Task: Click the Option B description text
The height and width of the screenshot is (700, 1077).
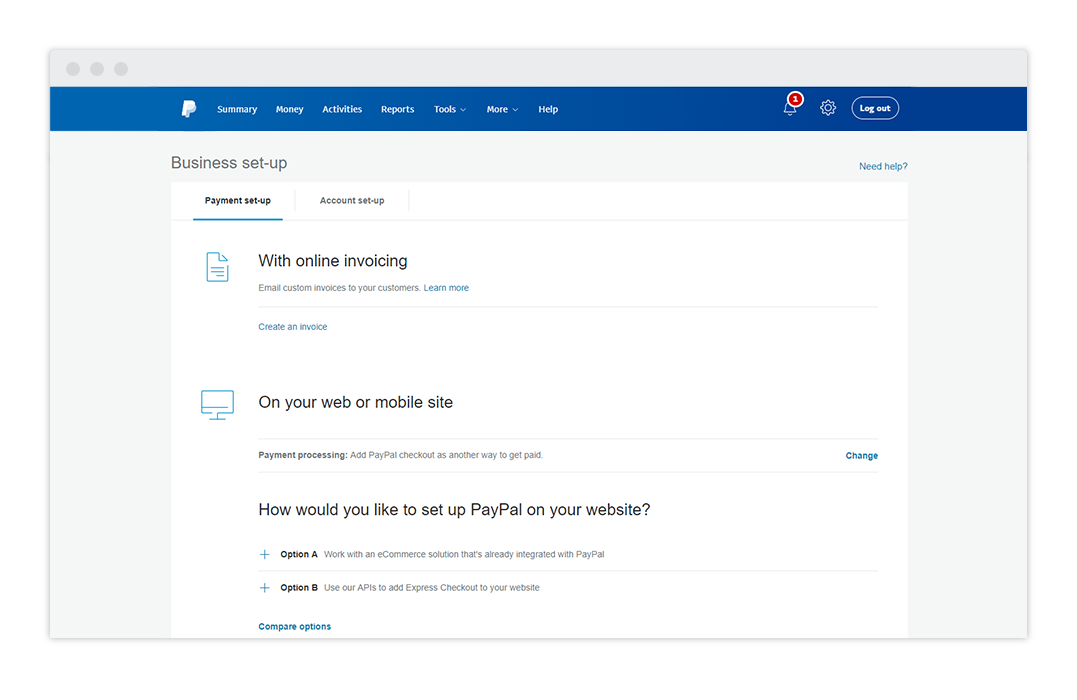Action: coord(431,588)
